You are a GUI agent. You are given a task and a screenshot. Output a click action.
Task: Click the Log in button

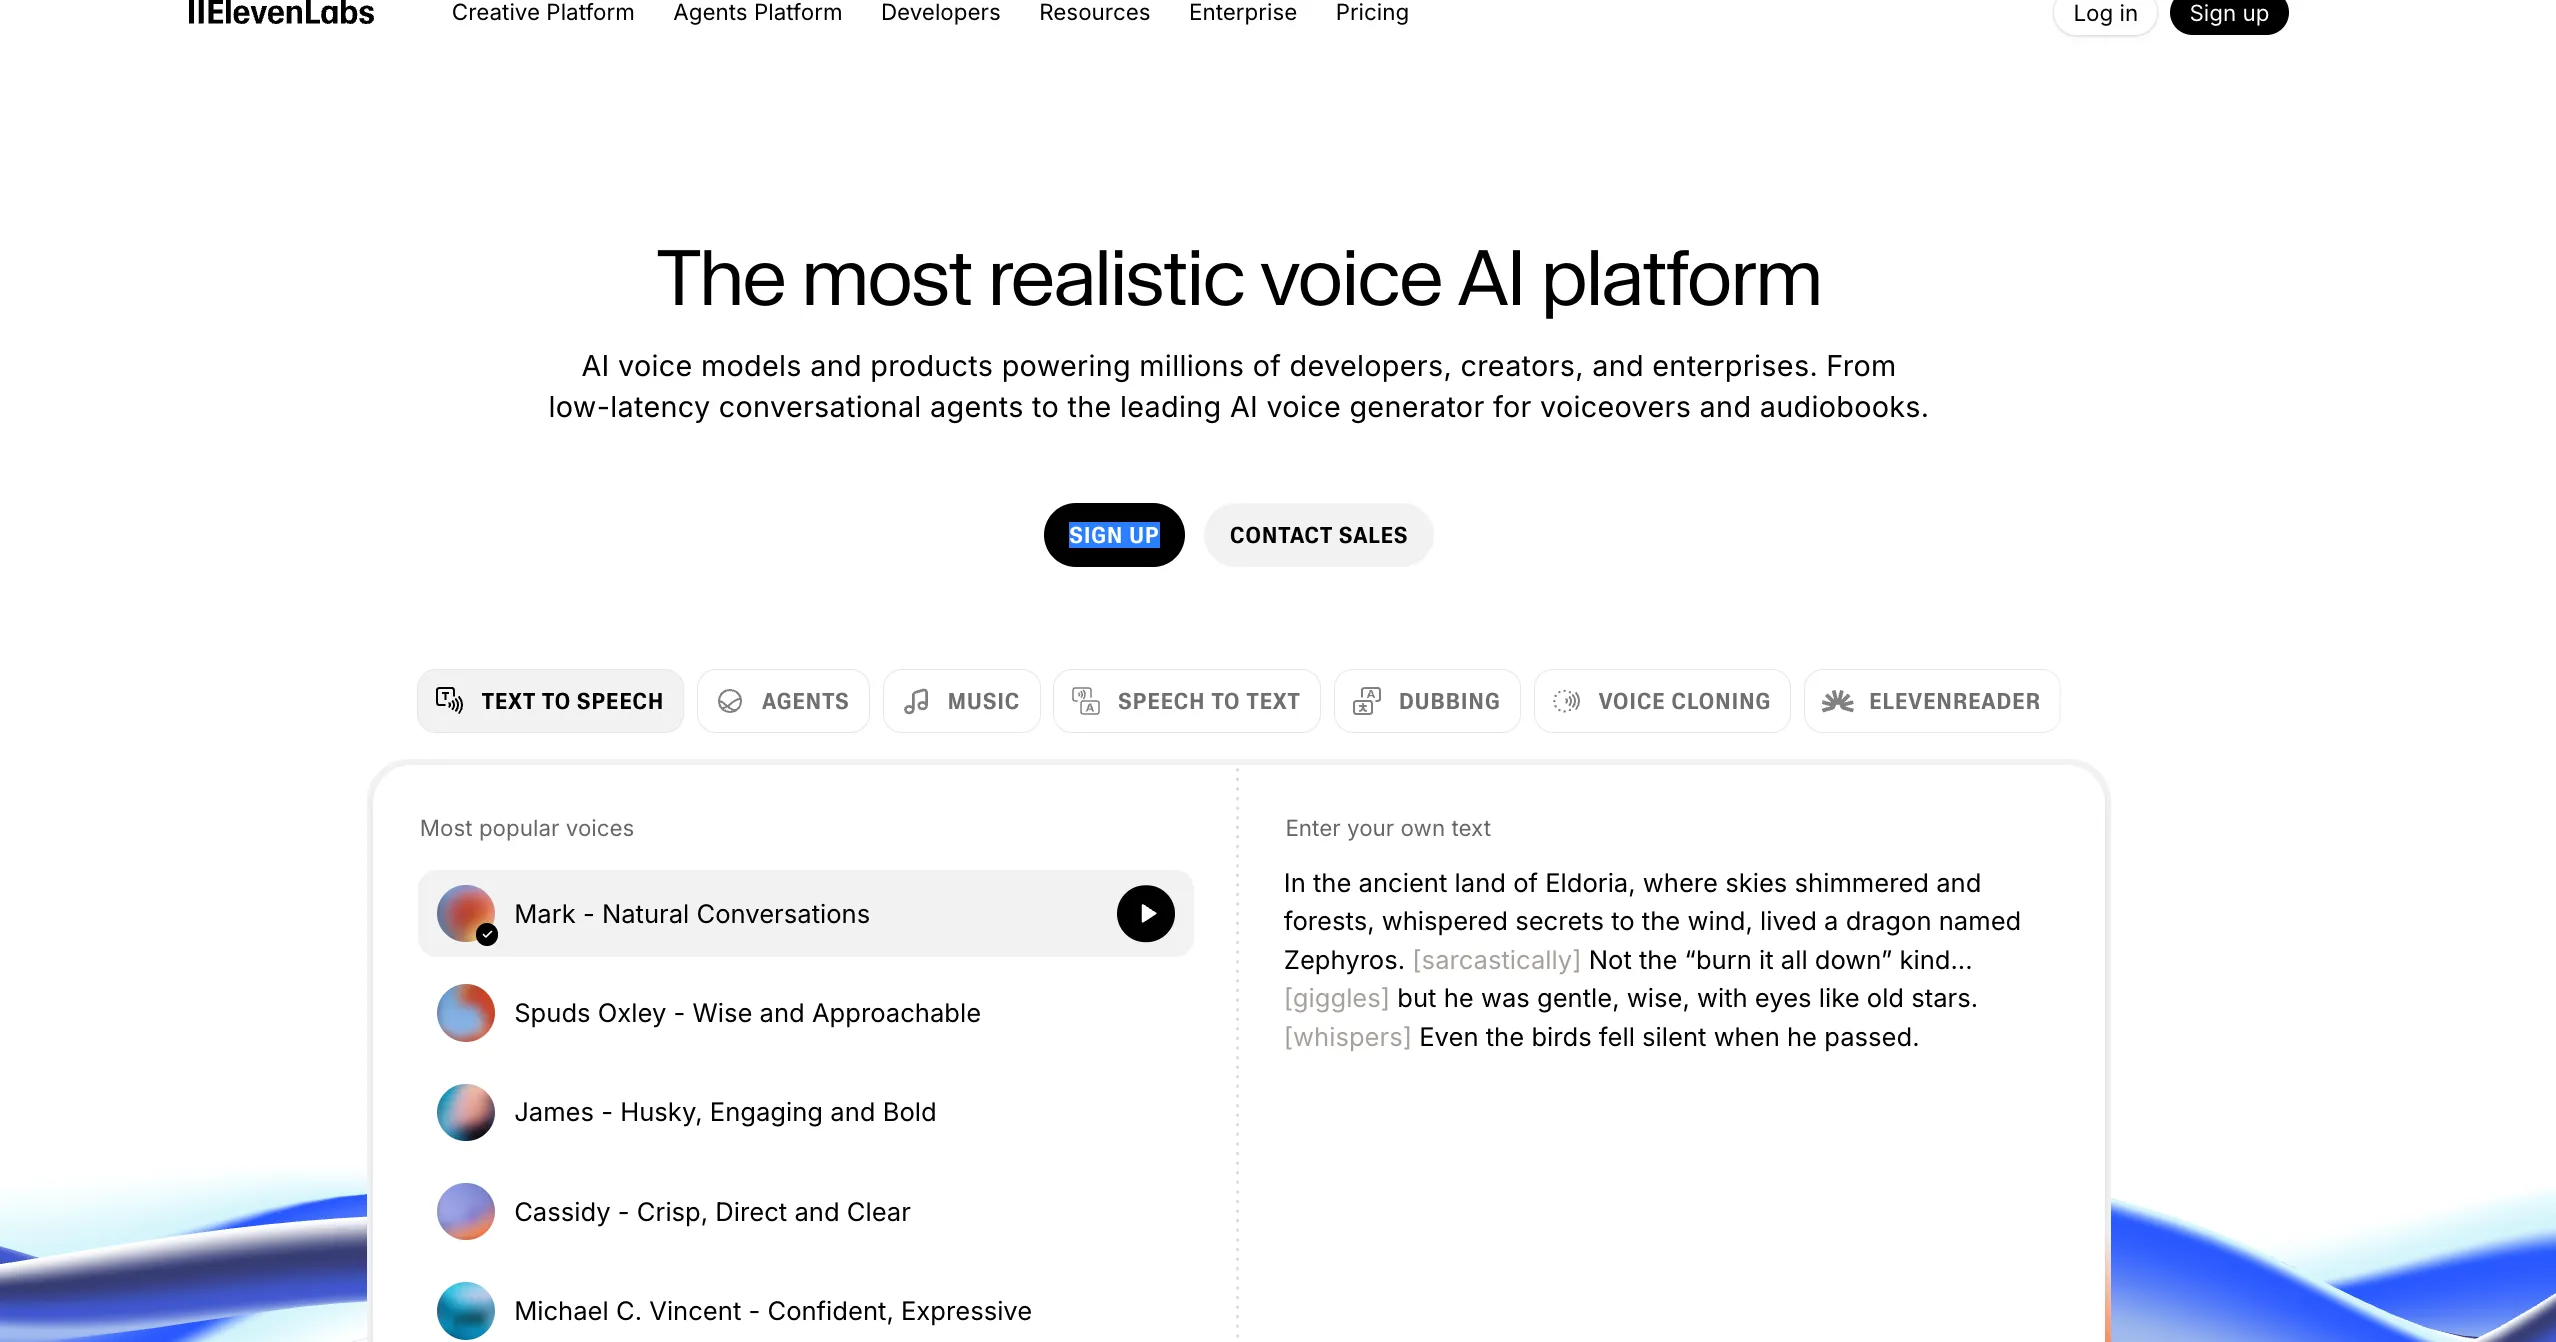(x=2103, y=14)
